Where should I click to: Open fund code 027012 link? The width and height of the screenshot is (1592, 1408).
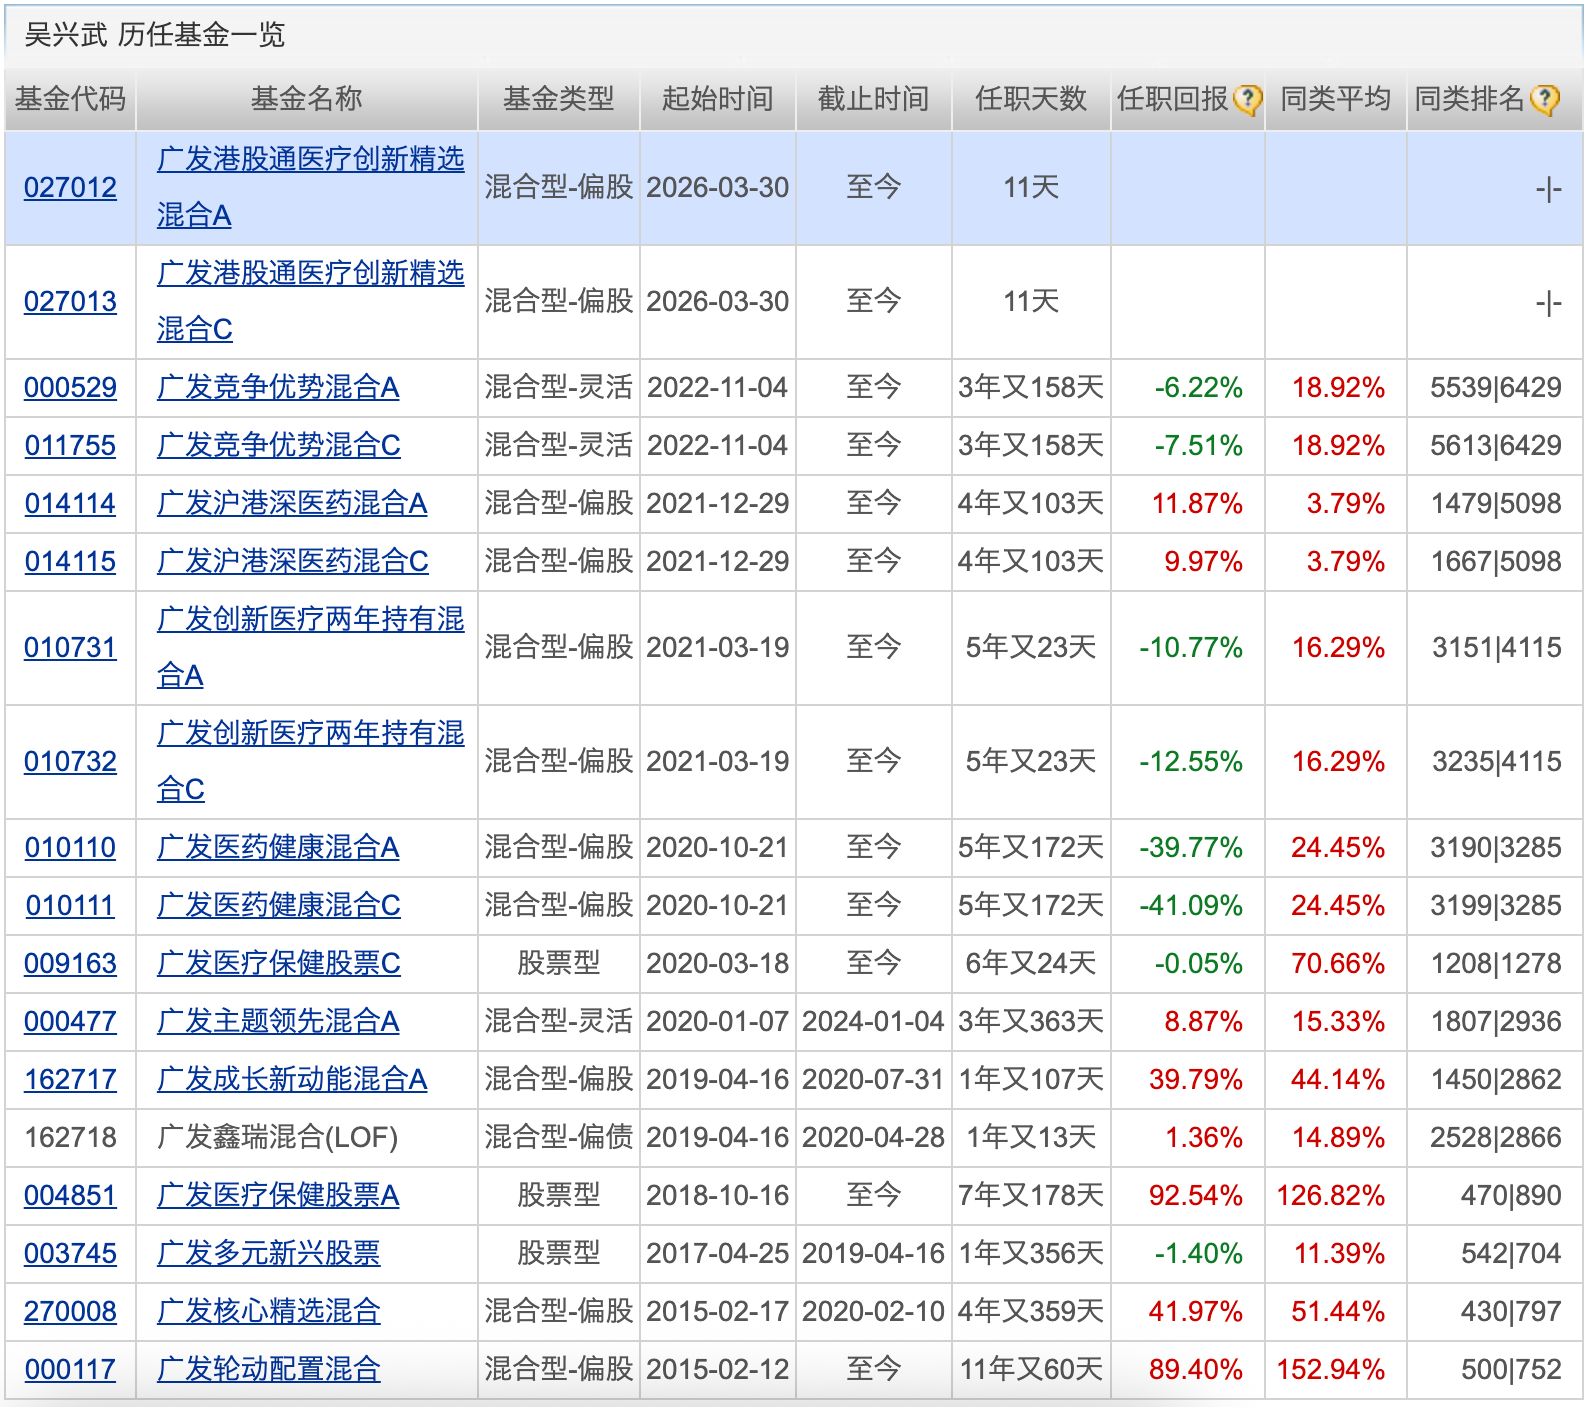point(70,188)
